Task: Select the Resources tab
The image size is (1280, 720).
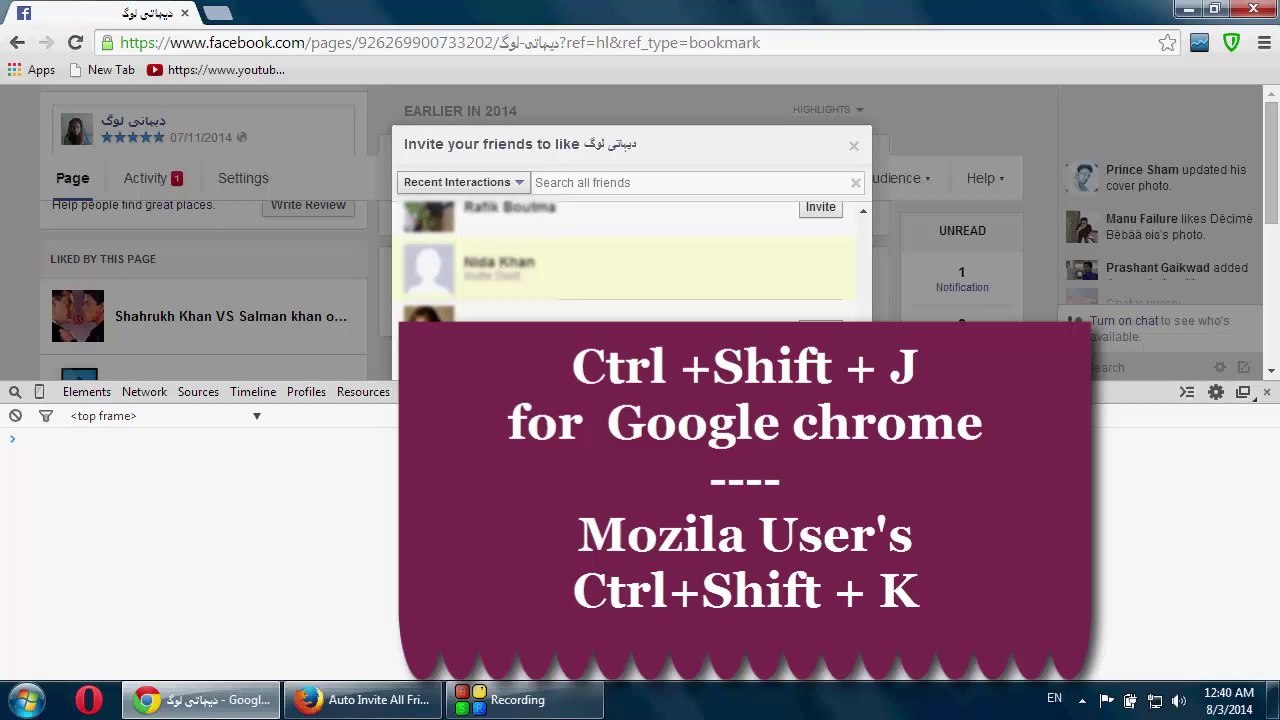Action: [363, 392]
